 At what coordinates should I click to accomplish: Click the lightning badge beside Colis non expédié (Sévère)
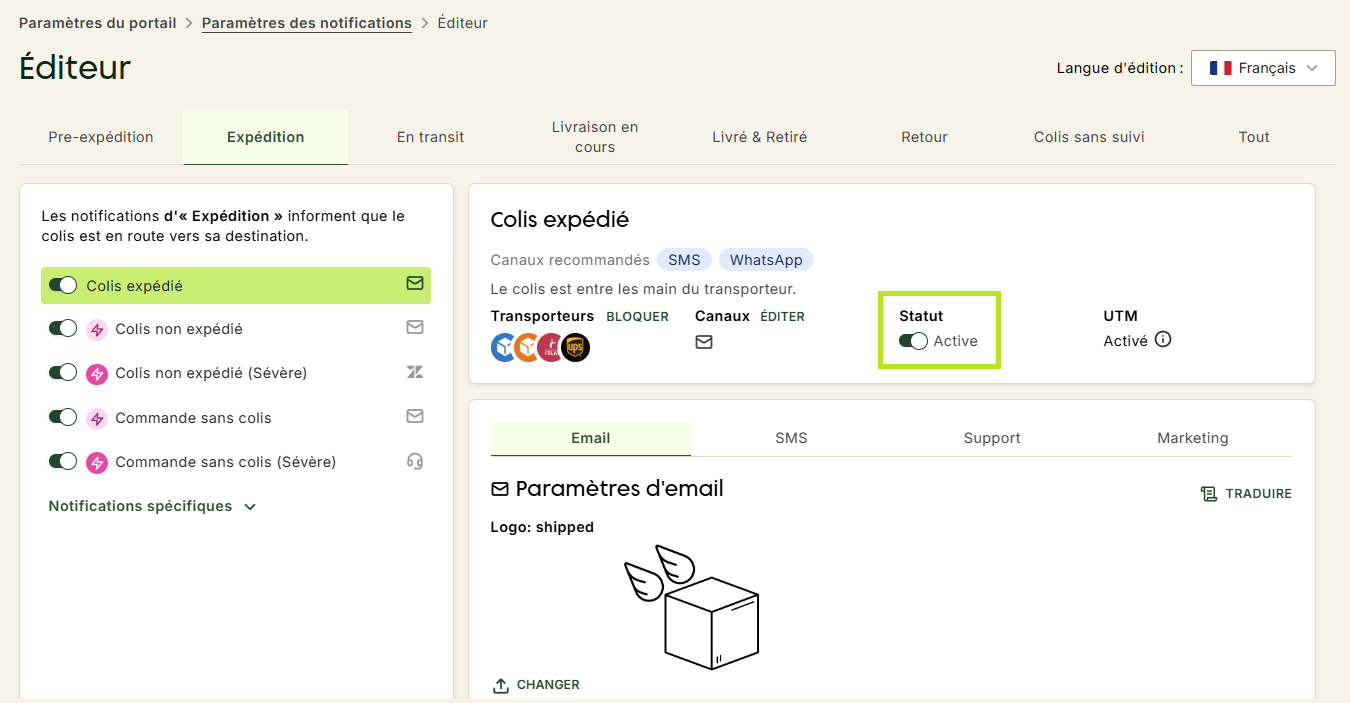[x=97, y=373]
